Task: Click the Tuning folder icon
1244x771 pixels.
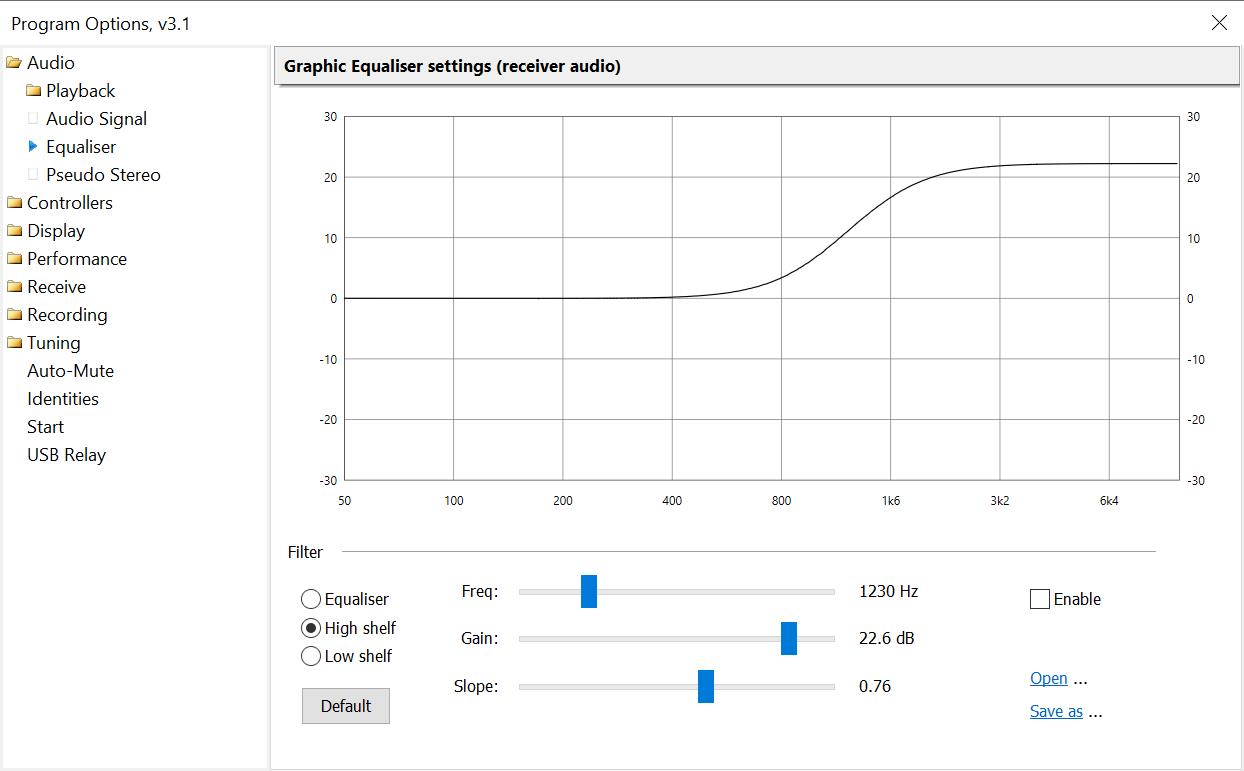Action: (14, 343)
